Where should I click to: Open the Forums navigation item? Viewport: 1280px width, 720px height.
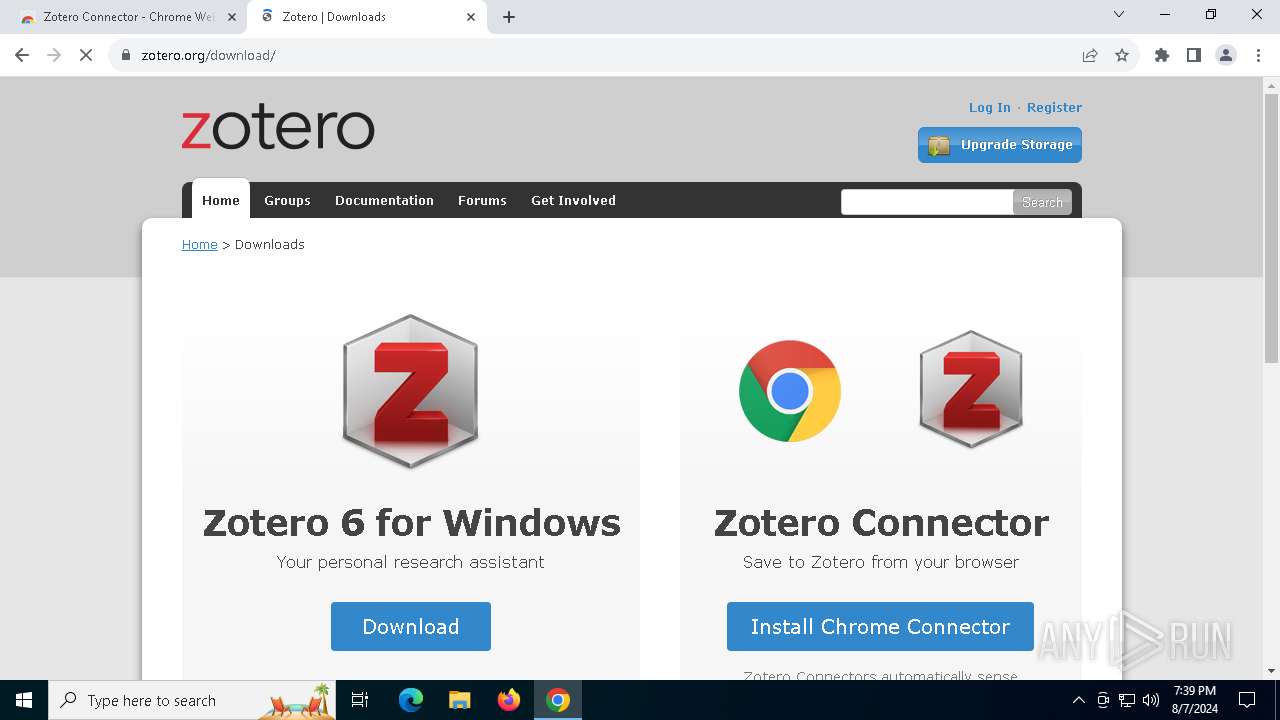coord(482,200)
